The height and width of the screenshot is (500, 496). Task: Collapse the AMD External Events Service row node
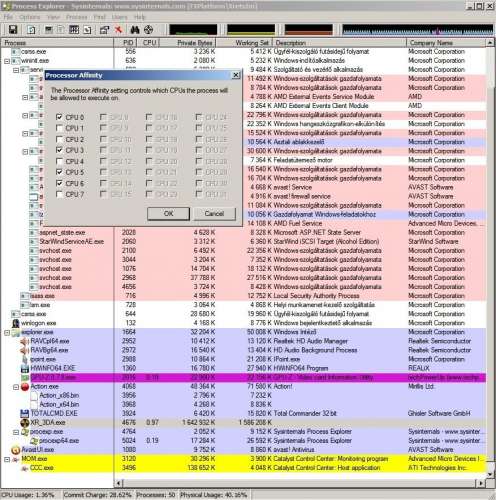[25, 97]
